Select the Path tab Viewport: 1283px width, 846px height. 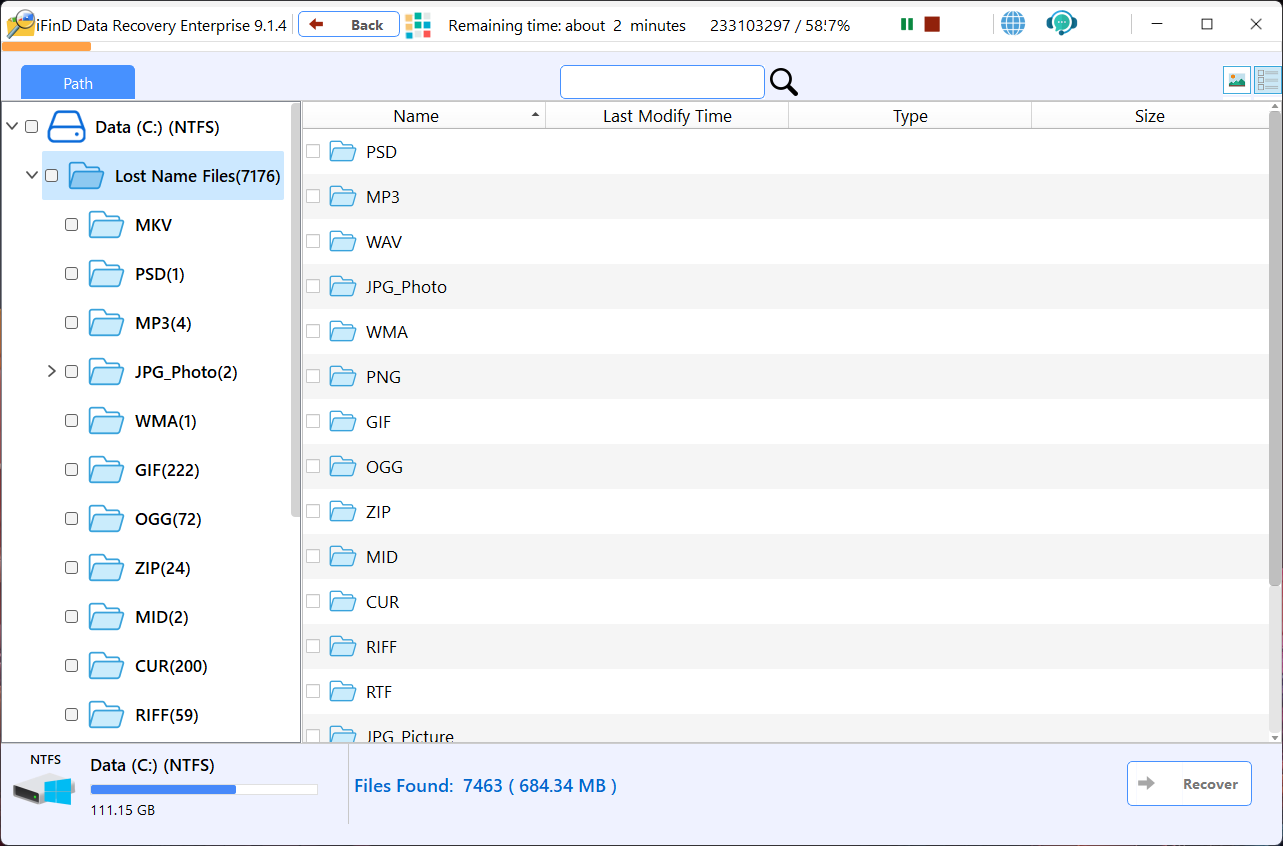(x=78, y=83)
